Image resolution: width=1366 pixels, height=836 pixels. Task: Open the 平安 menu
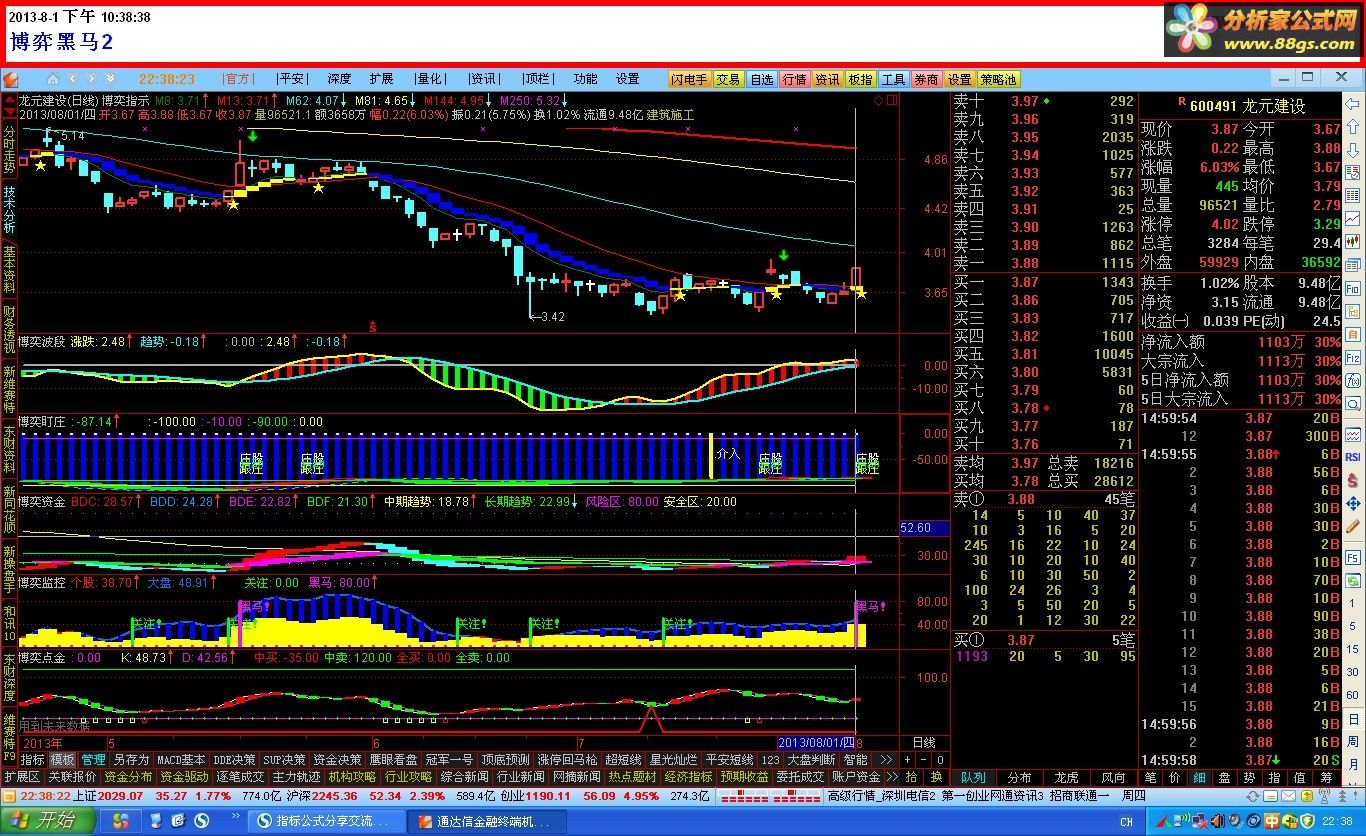coord(292,79)
